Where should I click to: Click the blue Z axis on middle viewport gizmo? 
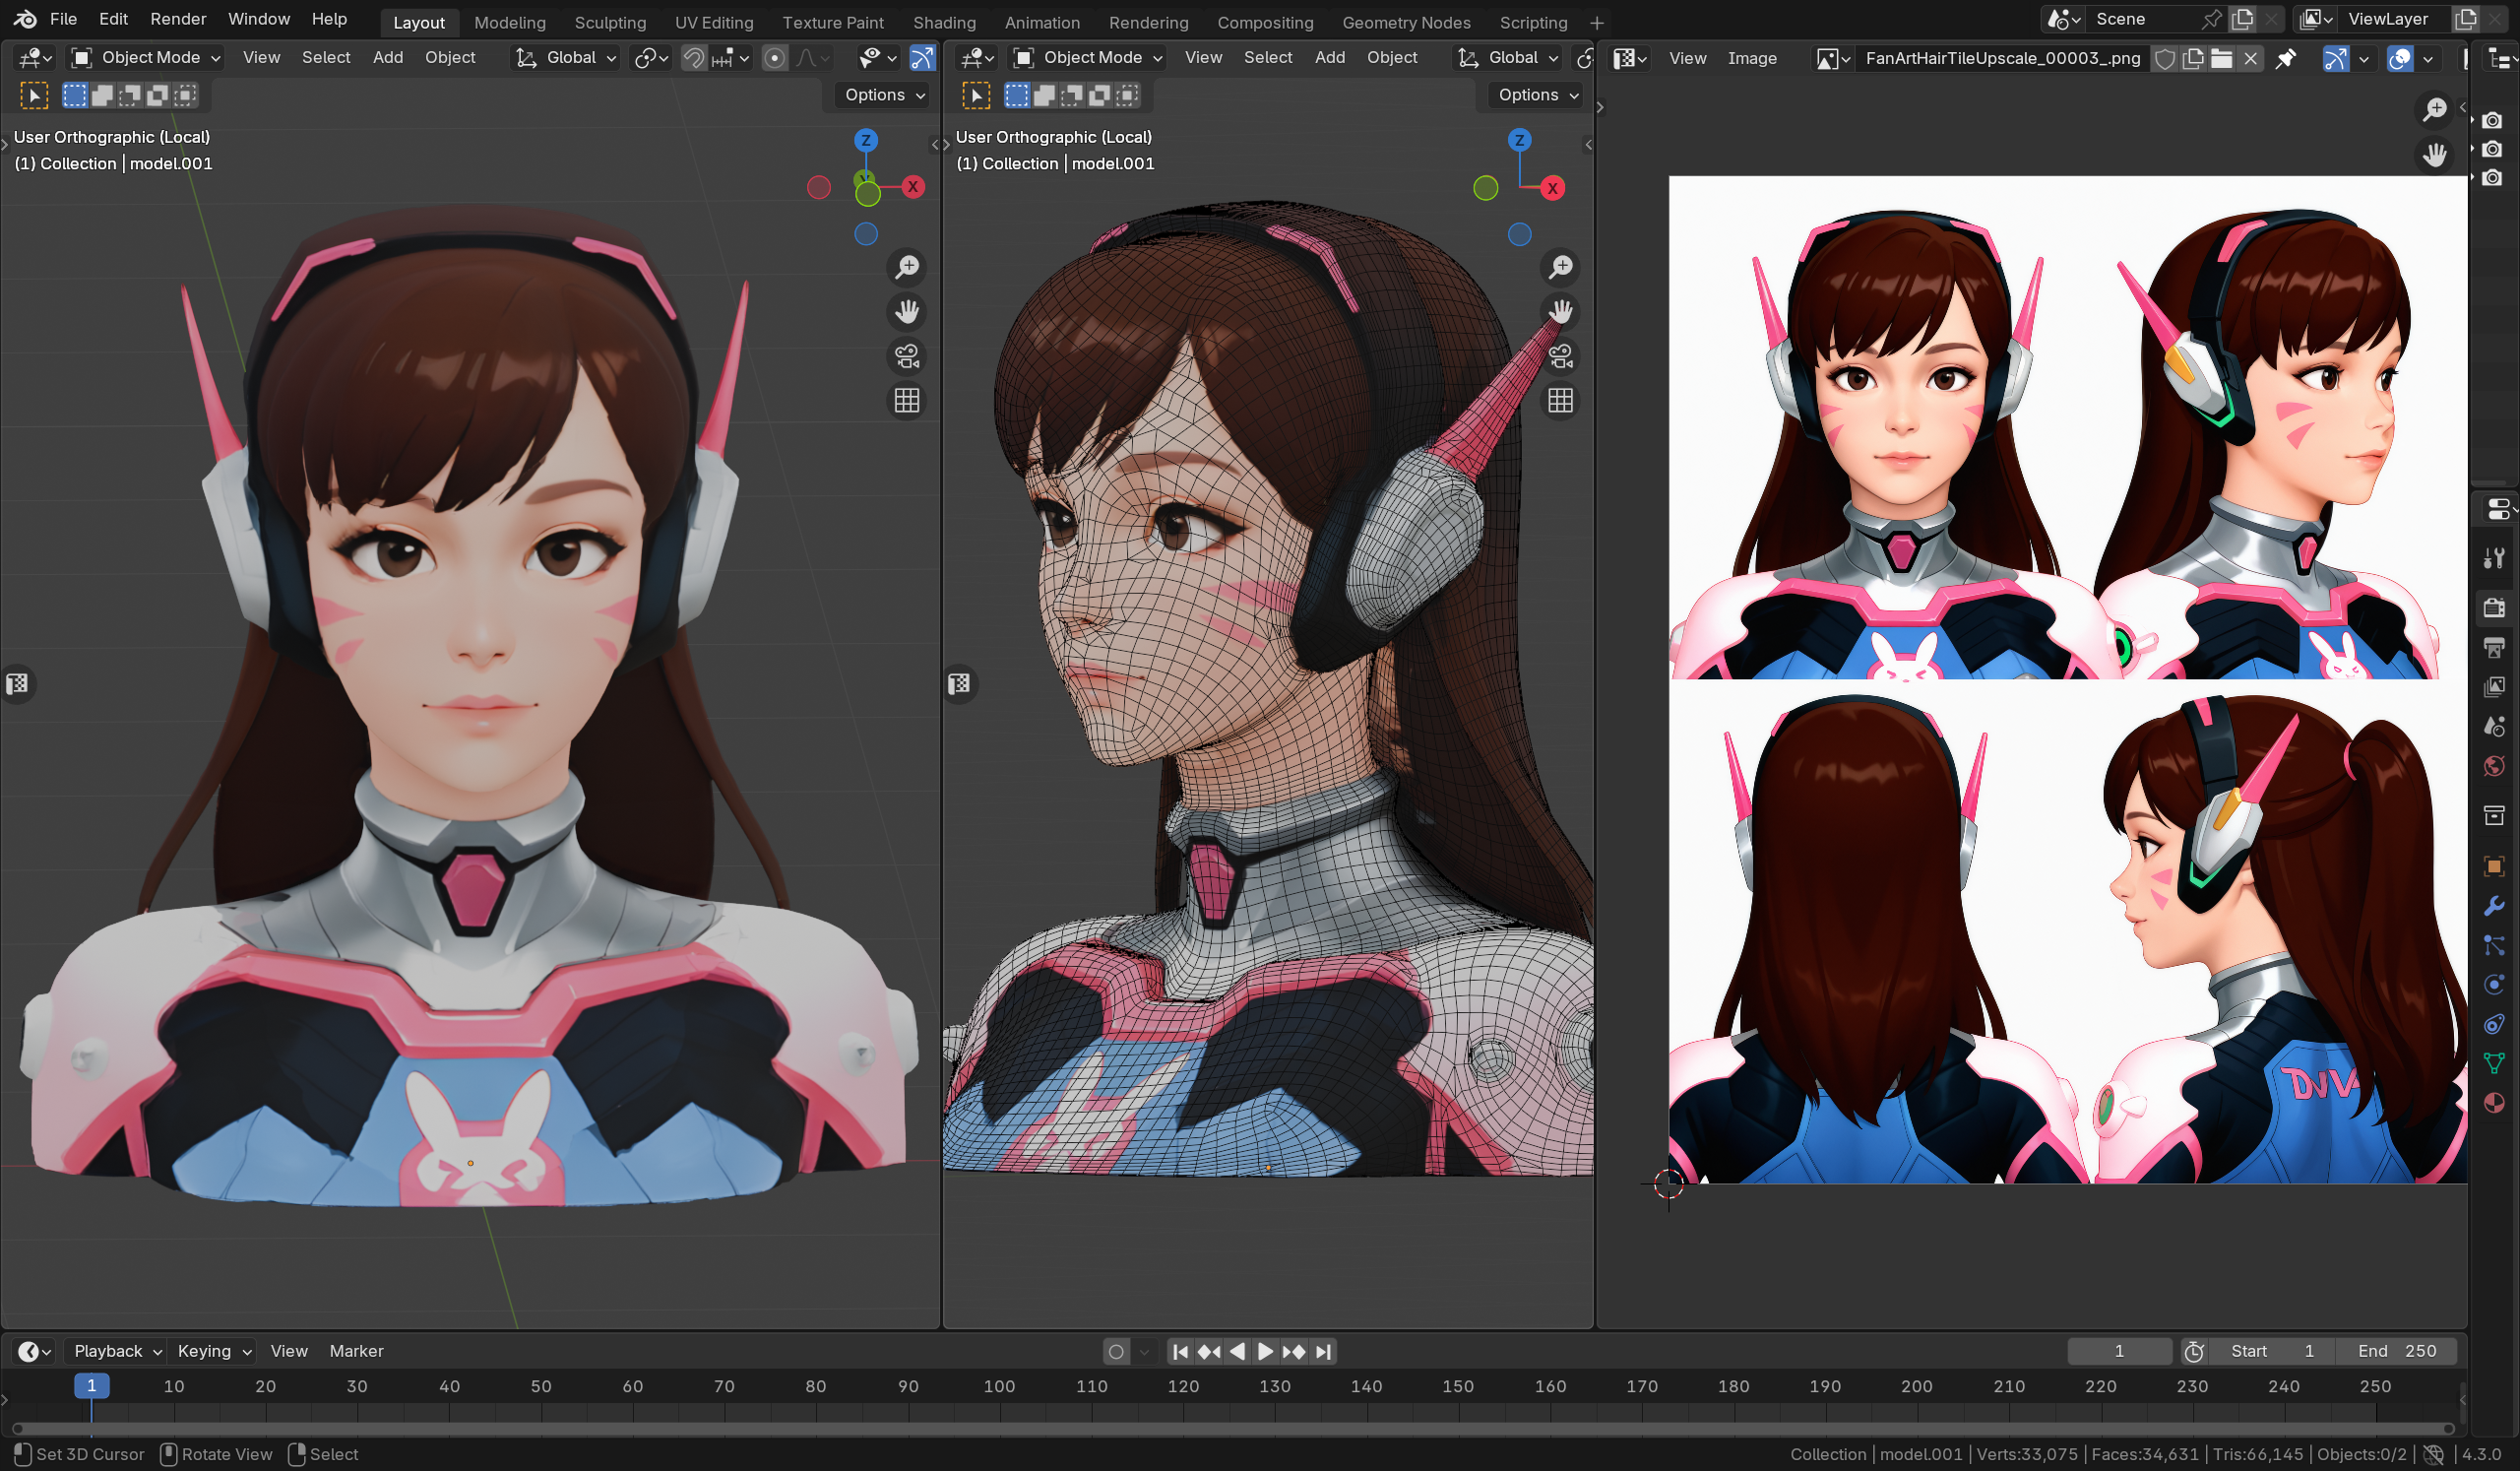[x=1519, y=140]
